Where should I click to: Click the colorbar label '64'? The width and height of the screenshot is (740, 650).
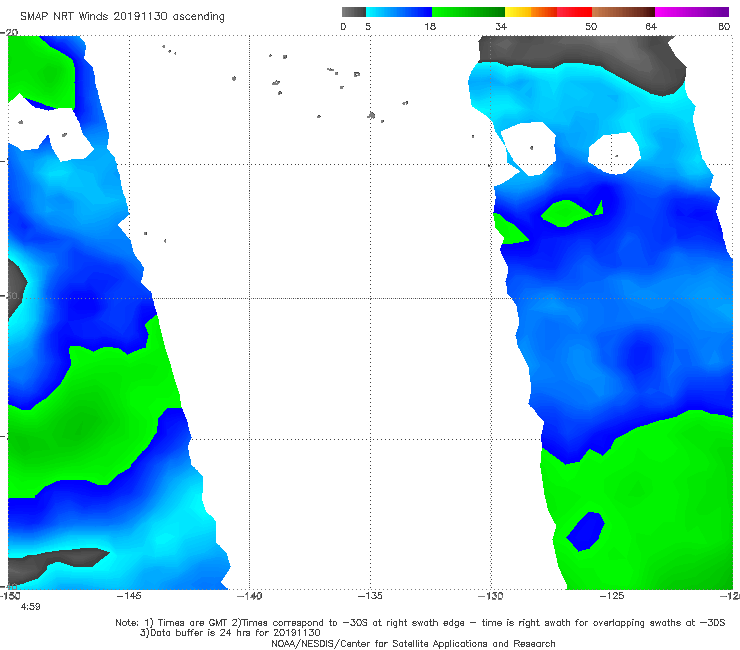point(651,27)
